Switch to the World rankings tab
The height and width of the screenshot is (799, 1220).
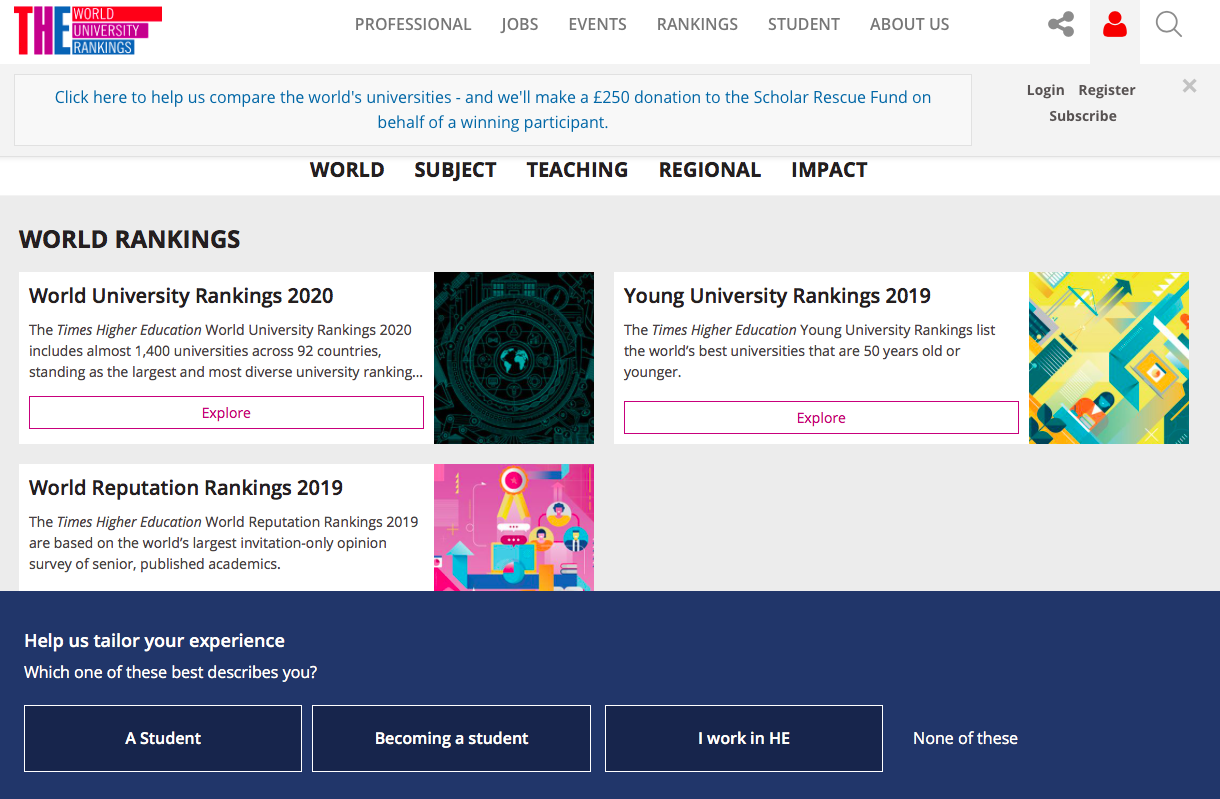click(347, 170)
